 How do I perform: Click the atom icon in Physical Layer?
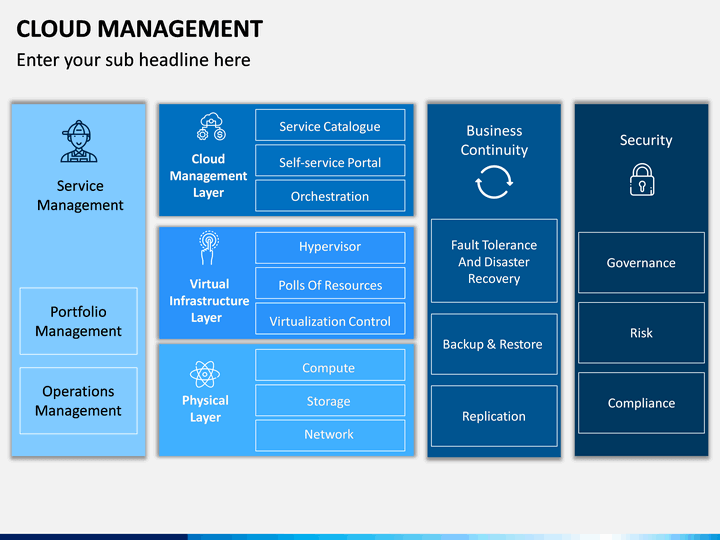(x=205, y=374)
